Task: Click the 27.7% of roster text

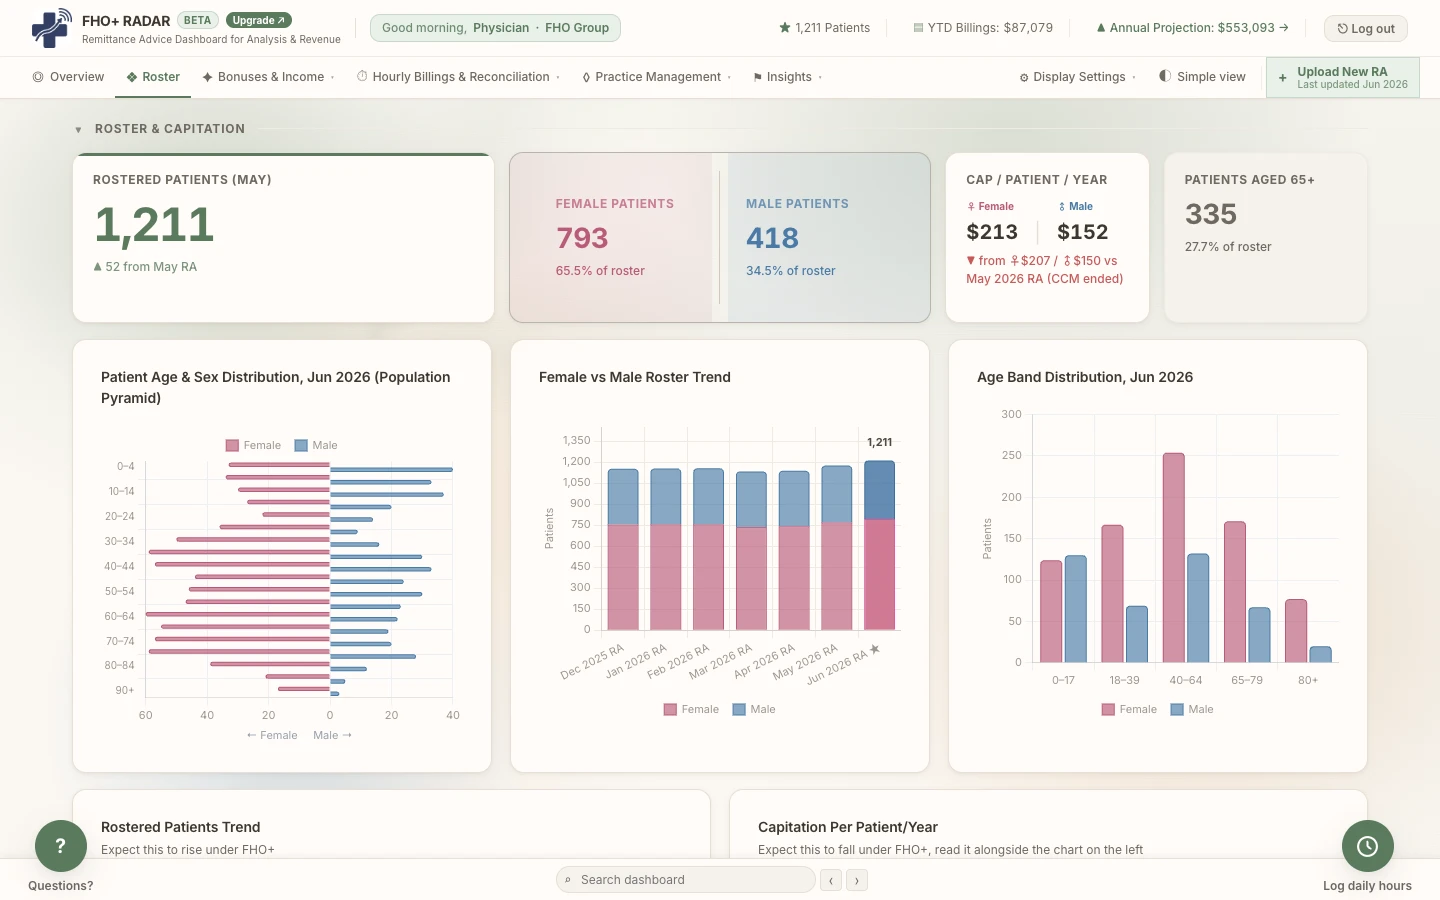Action: coord(1228,247)
